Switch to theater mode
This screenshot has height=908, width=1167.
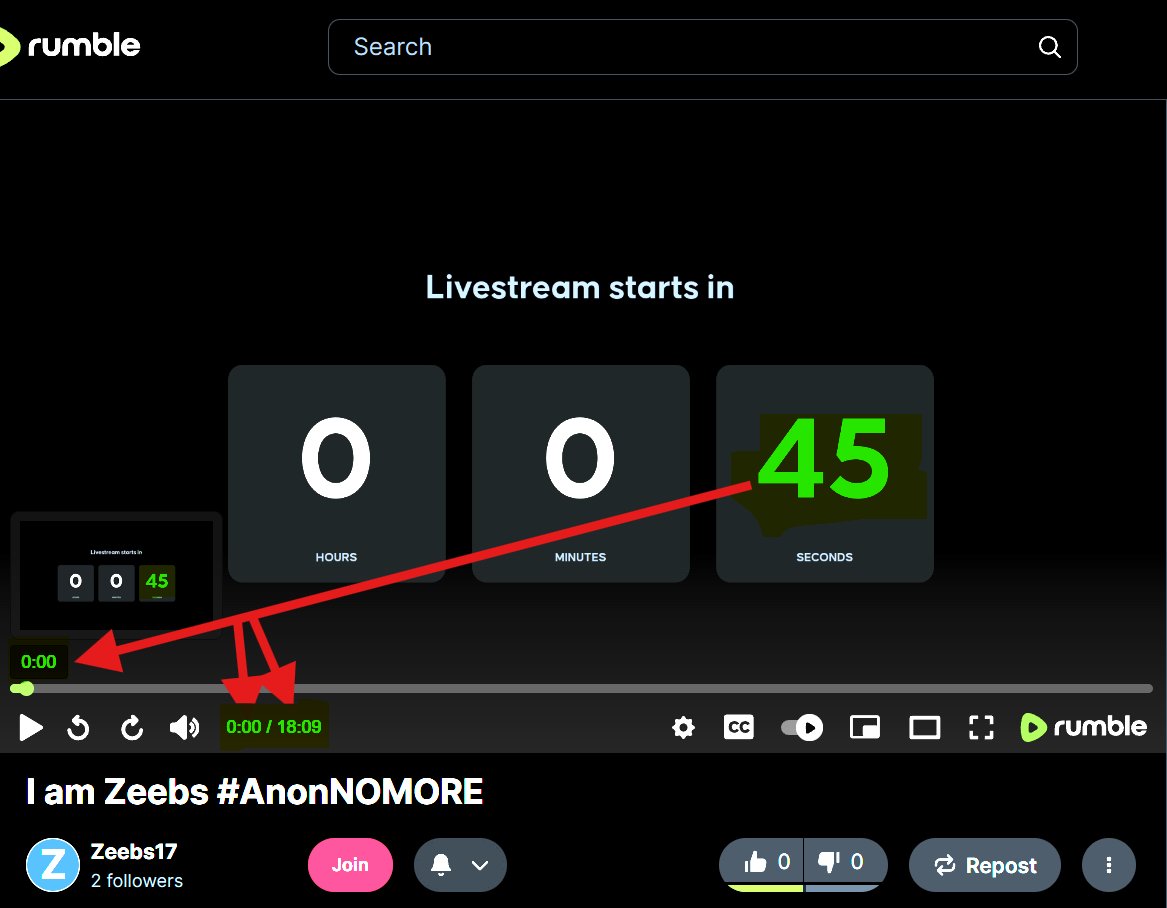pyautogui.click(x=924, y=727)
